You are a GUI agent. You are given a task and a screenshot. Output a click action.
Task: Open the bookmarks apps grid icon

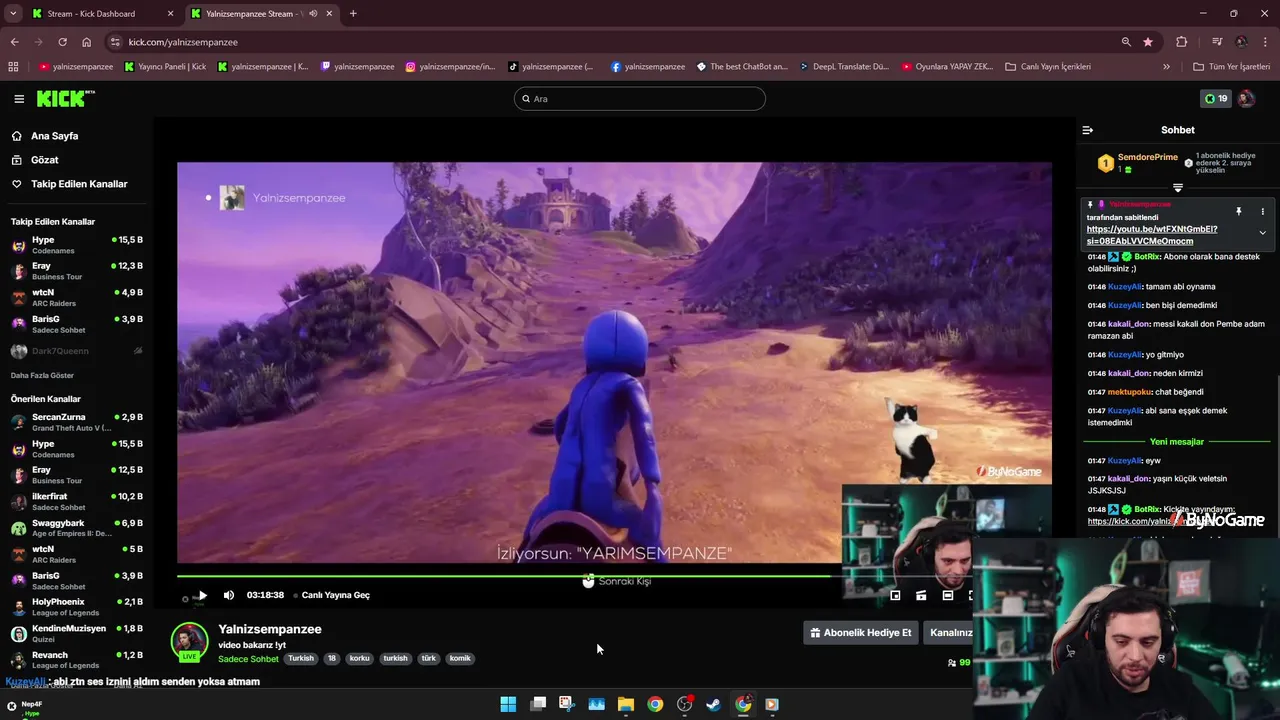(x=13, y=67)
